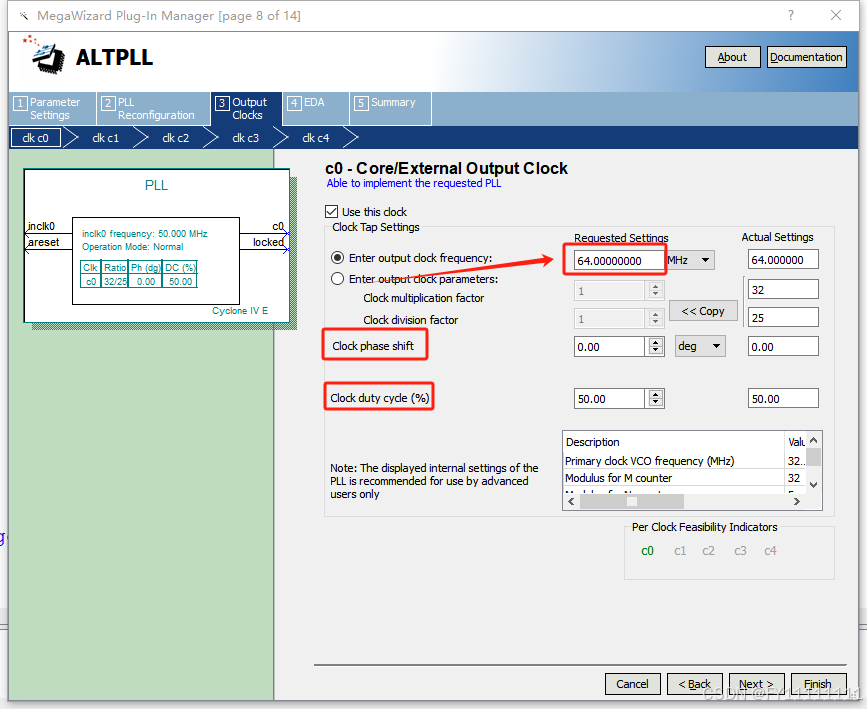The width and height of the screenshot is (867, 709).
Task: Open the help question mark in title bar
Action: coord(791,15)
